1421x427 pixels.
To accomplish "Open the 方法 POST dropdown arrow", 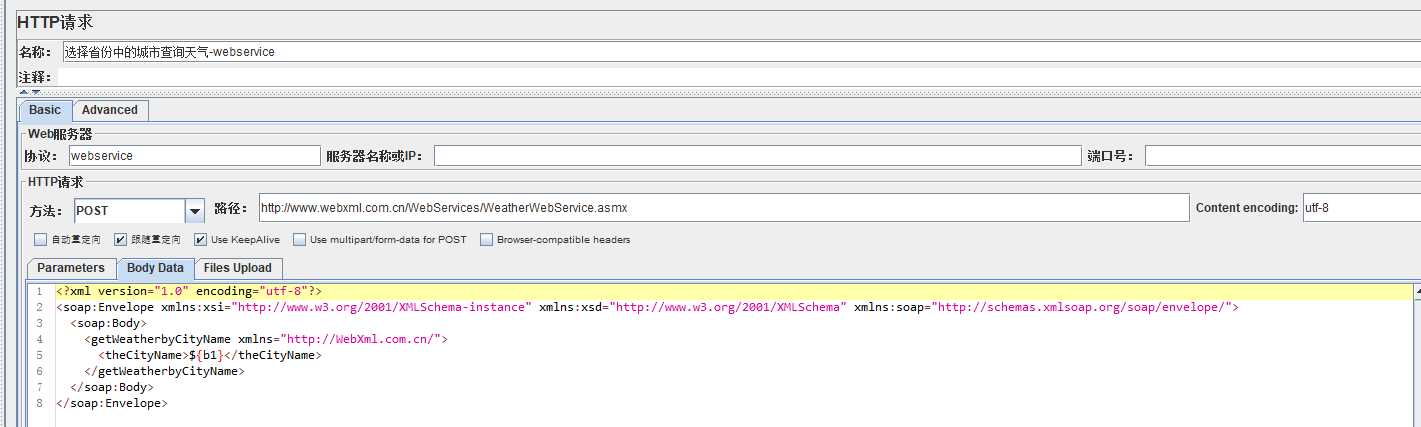I will (195, 211).
